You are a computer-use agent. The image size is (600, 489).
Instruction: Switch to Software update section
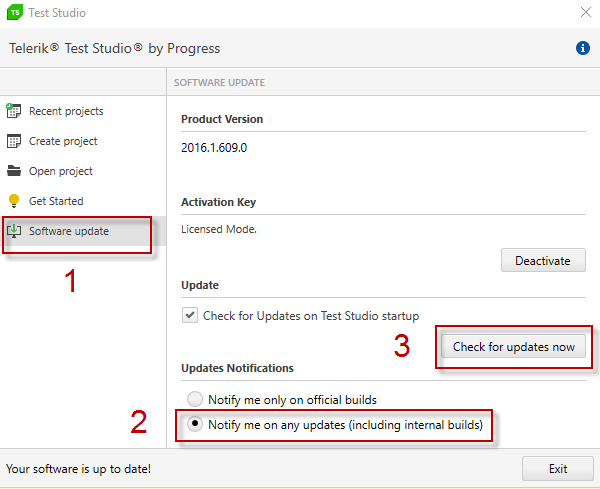(69, 231)
